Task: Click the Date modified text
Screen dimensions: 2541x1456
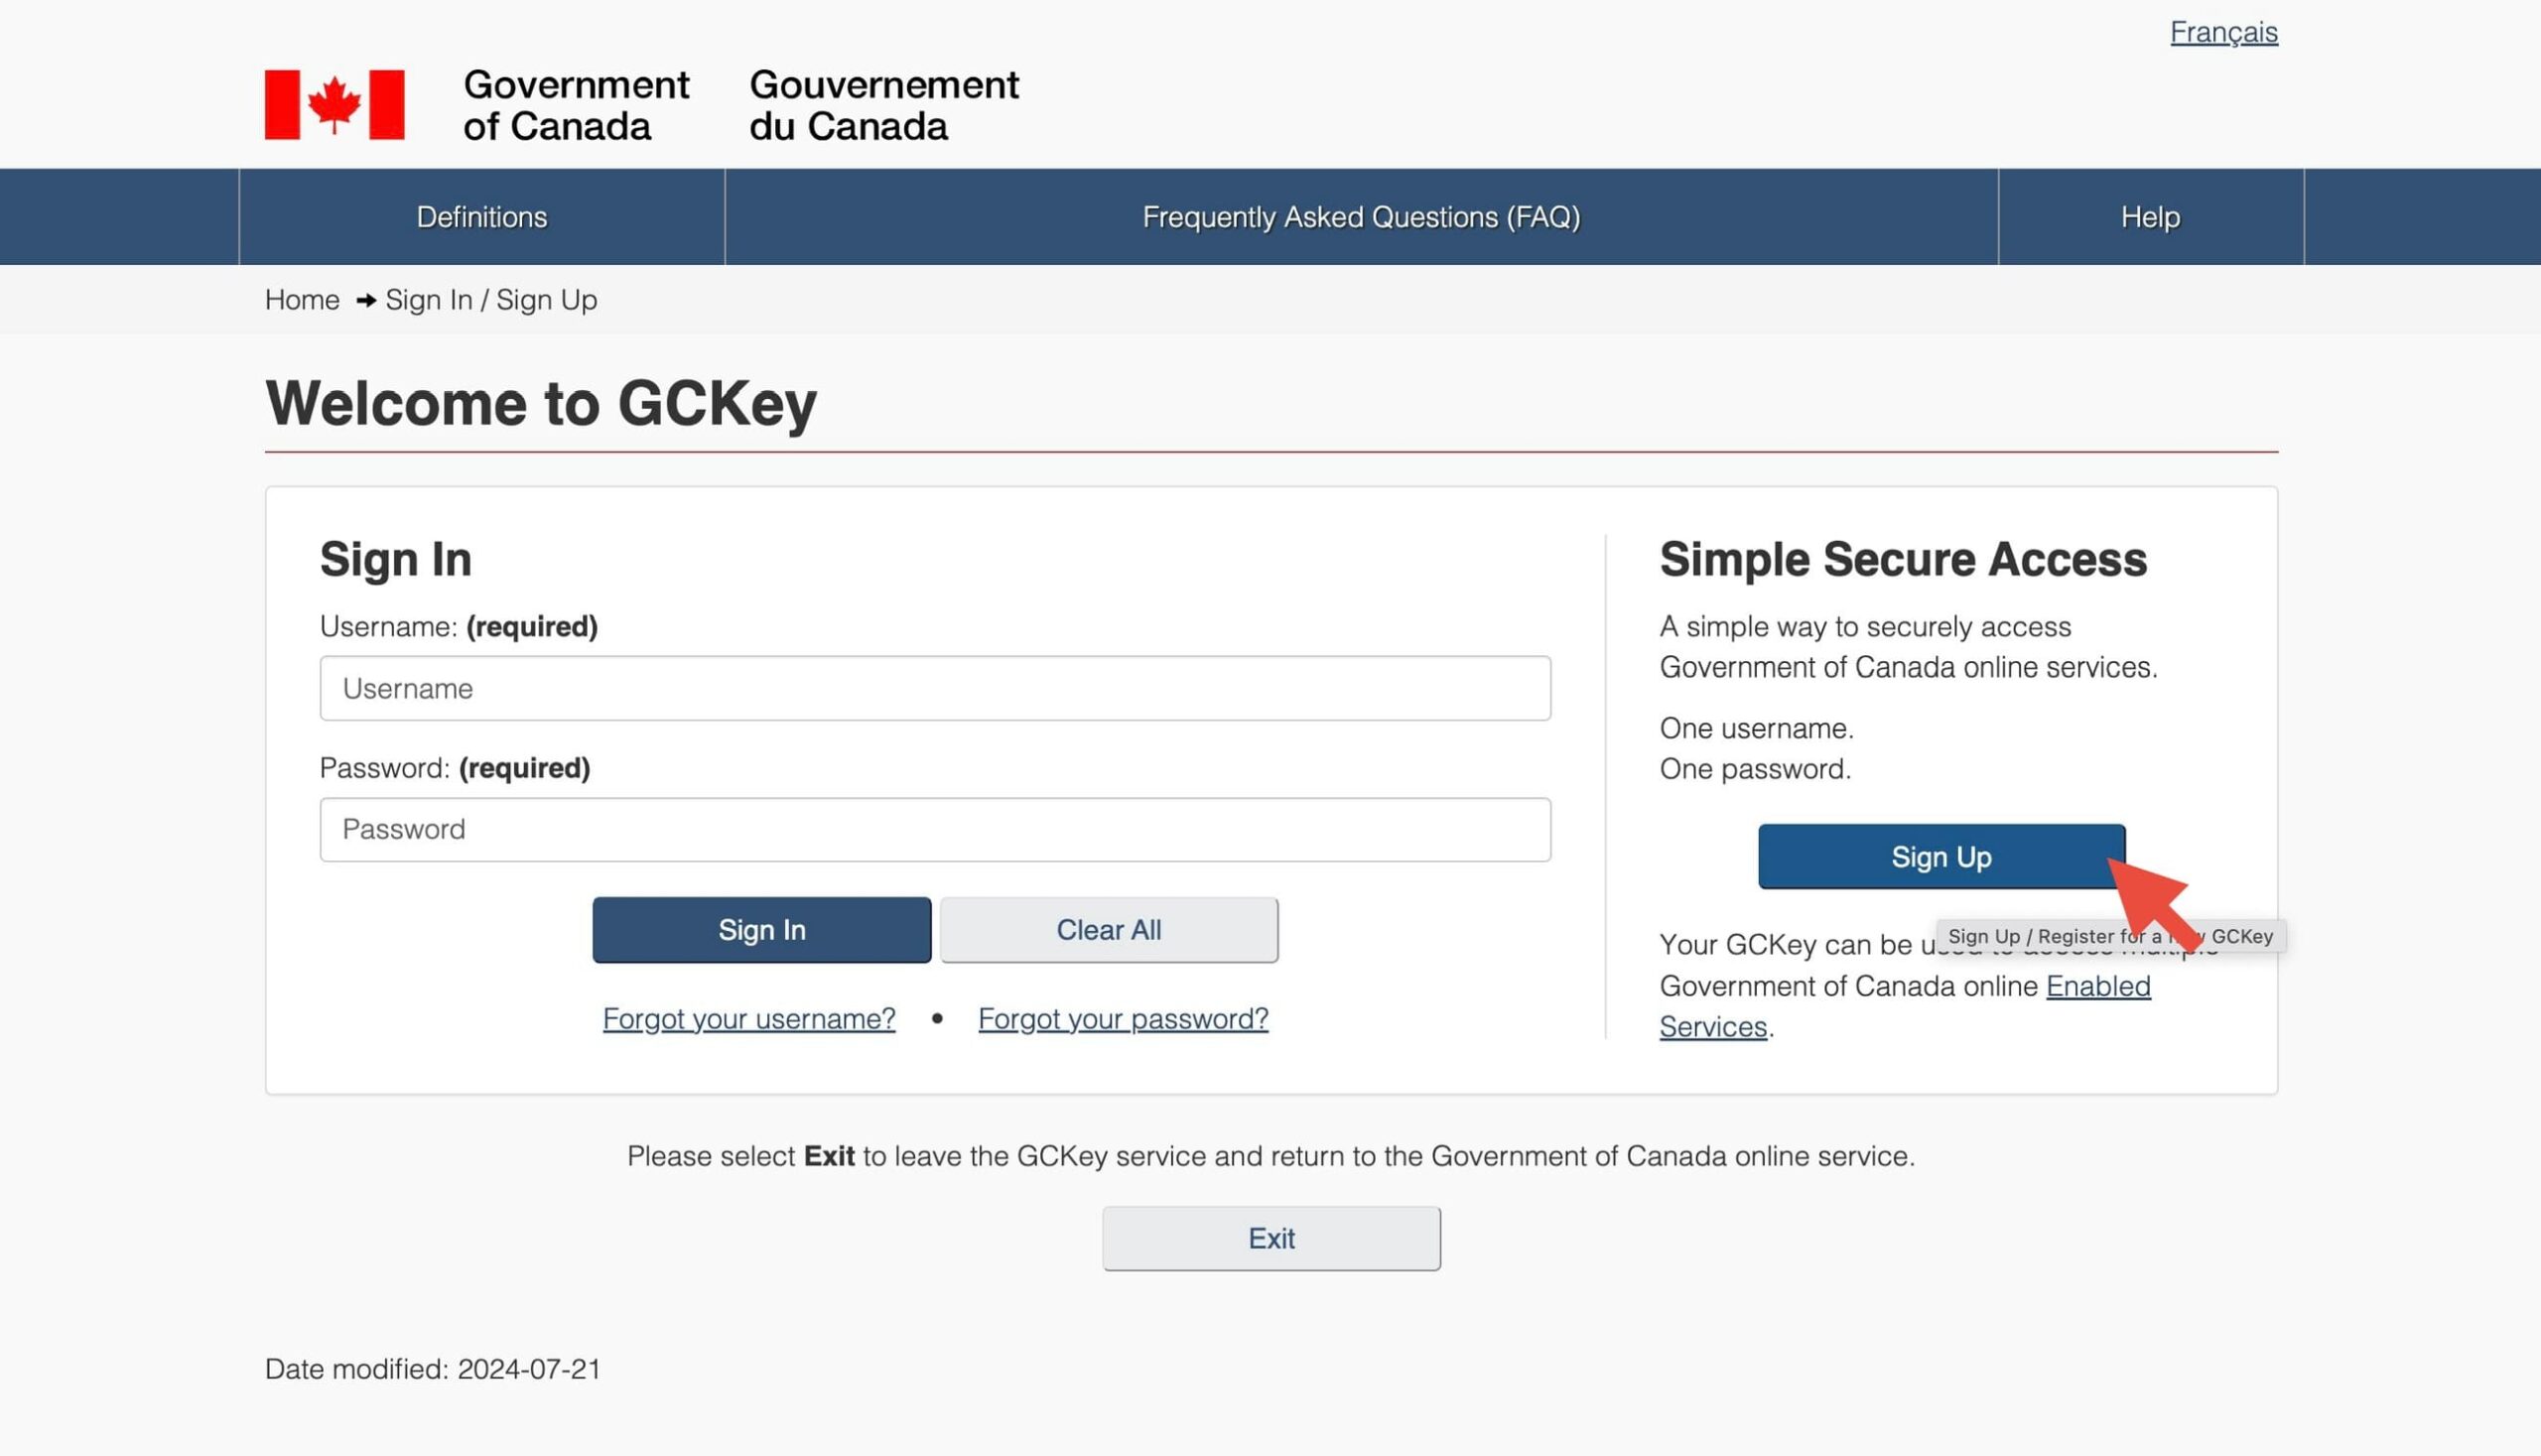Action: tap(432, 1369)
